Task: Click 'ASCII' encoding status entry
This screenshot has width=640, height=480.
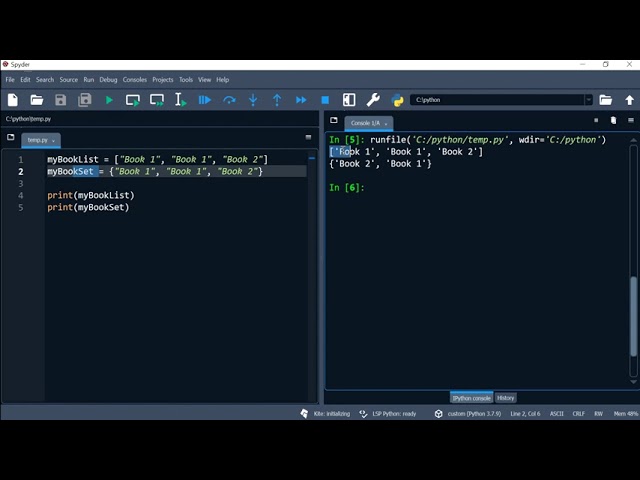Action: click(556, 413)
